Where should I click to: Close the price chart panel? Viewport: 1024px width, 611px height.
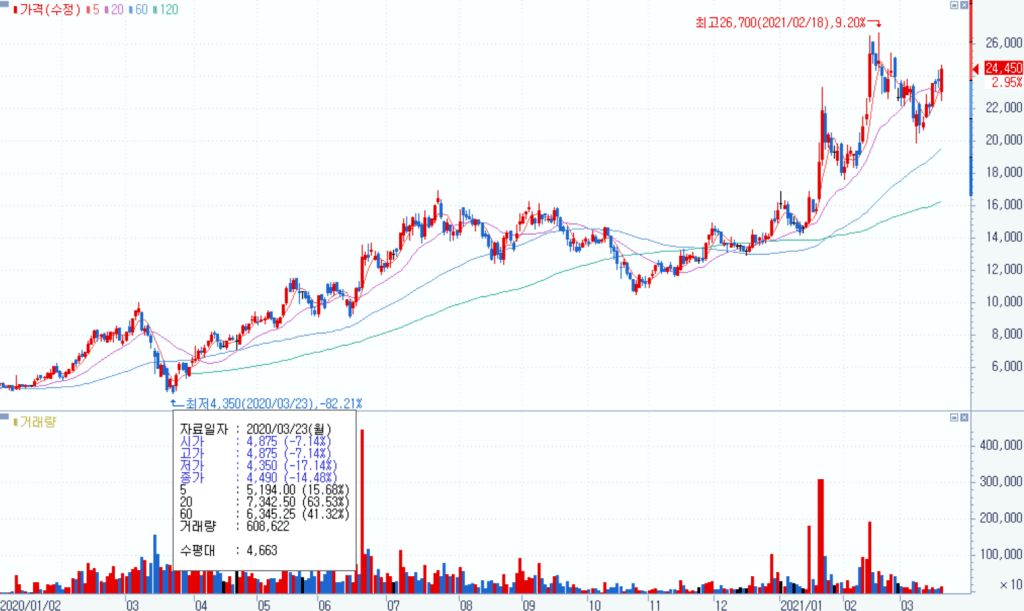click(965, 5)
